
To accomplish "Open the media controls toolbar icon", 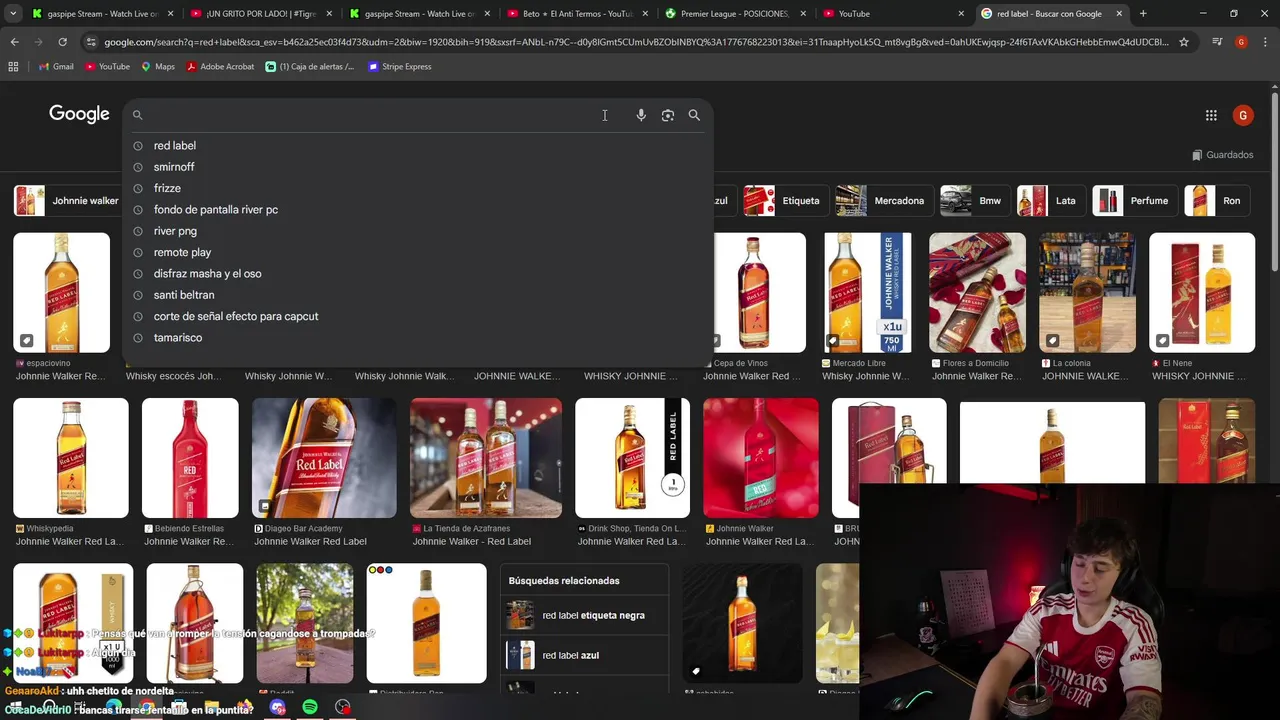I will coord(1217,42).
